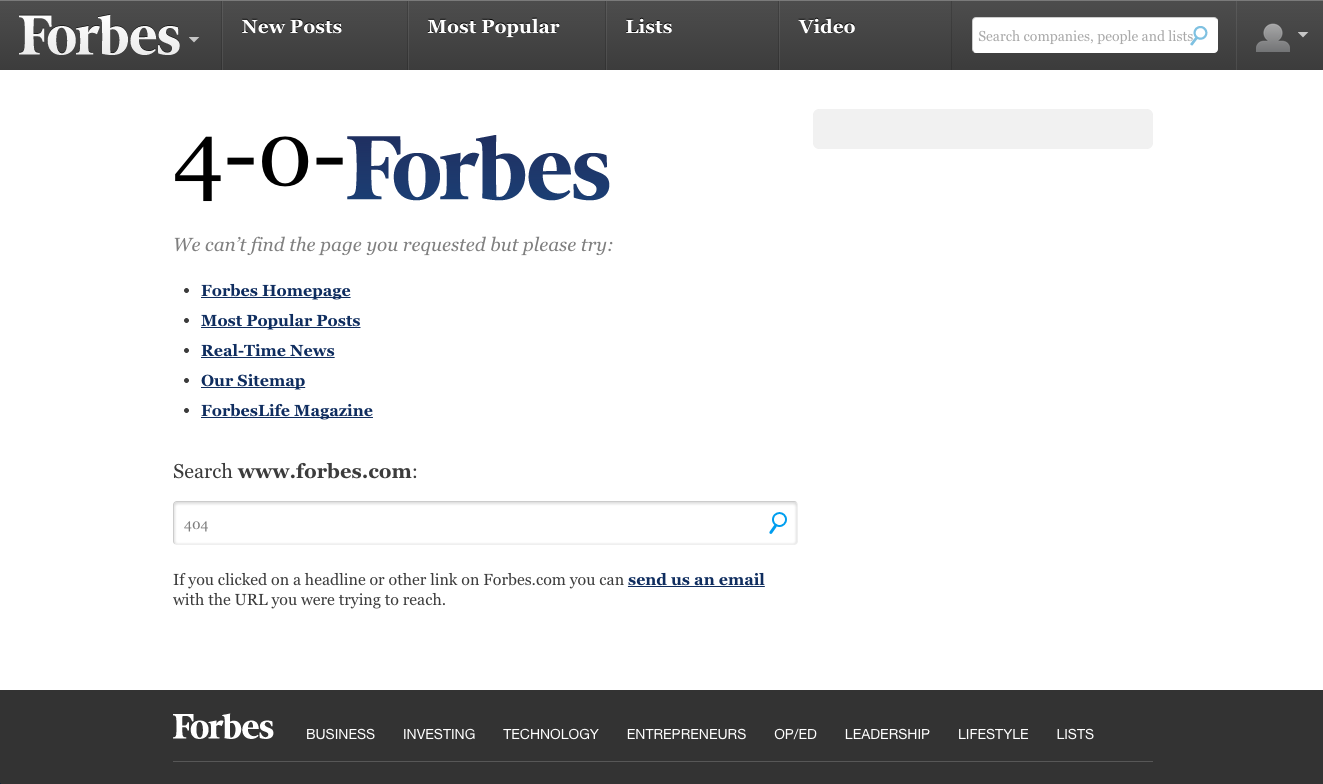This screenshot has width=1323, height=784.
Task: Open the Forbes Homepage link
Action: pyautogui.click(x=276, y=291)
